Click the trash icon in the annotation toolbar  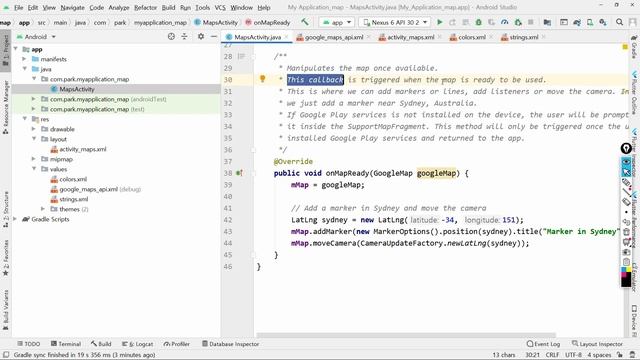coord(626,232)
